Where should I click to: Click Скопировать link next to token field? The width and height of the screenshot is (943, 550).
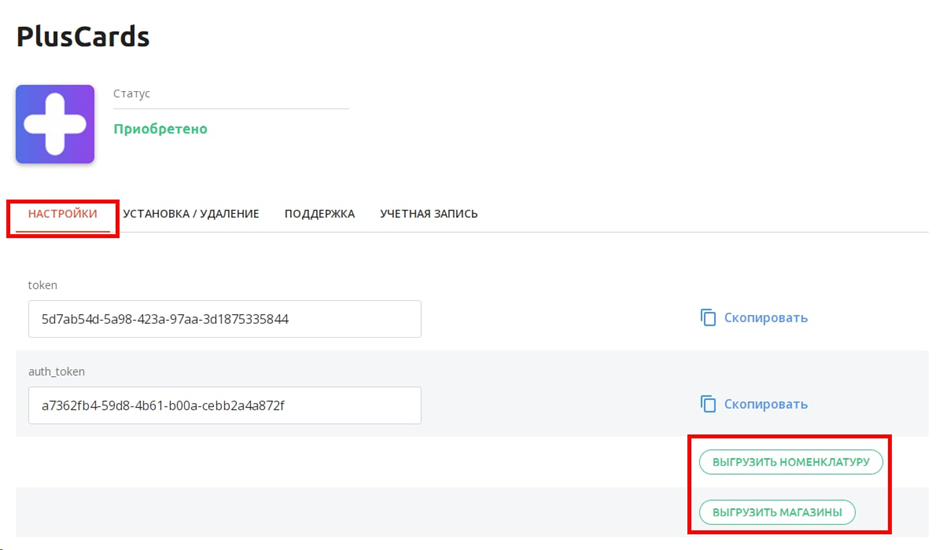pyautogui.click(x=766, y=318)
